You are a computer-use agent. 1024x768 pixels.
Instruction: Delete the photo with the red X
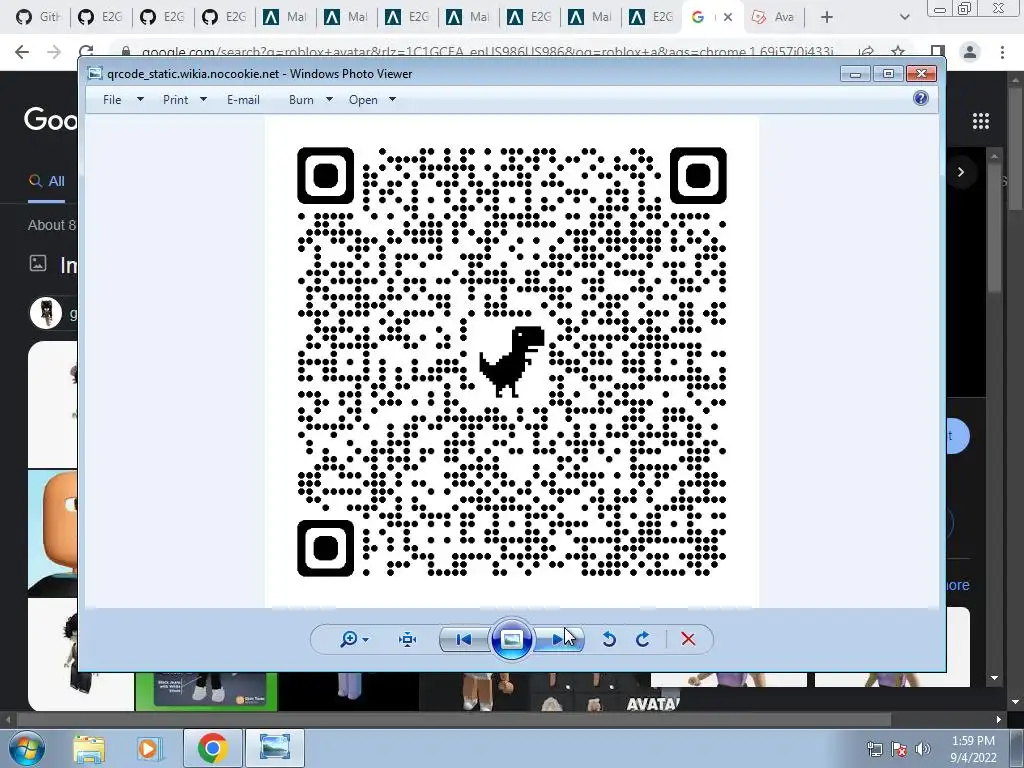click(x=688, y=639)
